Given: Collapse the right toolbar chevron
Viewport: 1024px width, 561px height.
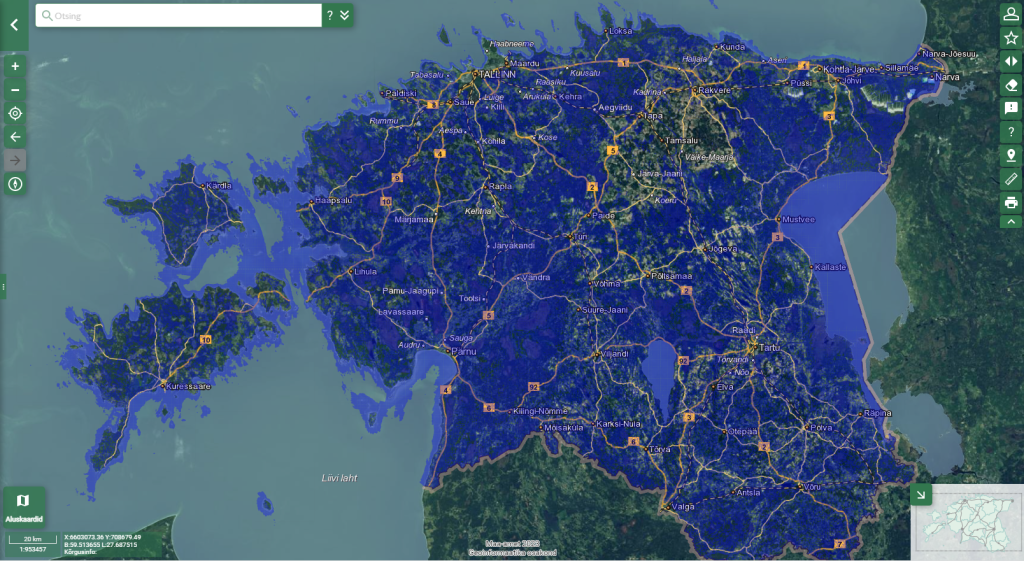Looking at the screenshot, I should [1011, 221].
